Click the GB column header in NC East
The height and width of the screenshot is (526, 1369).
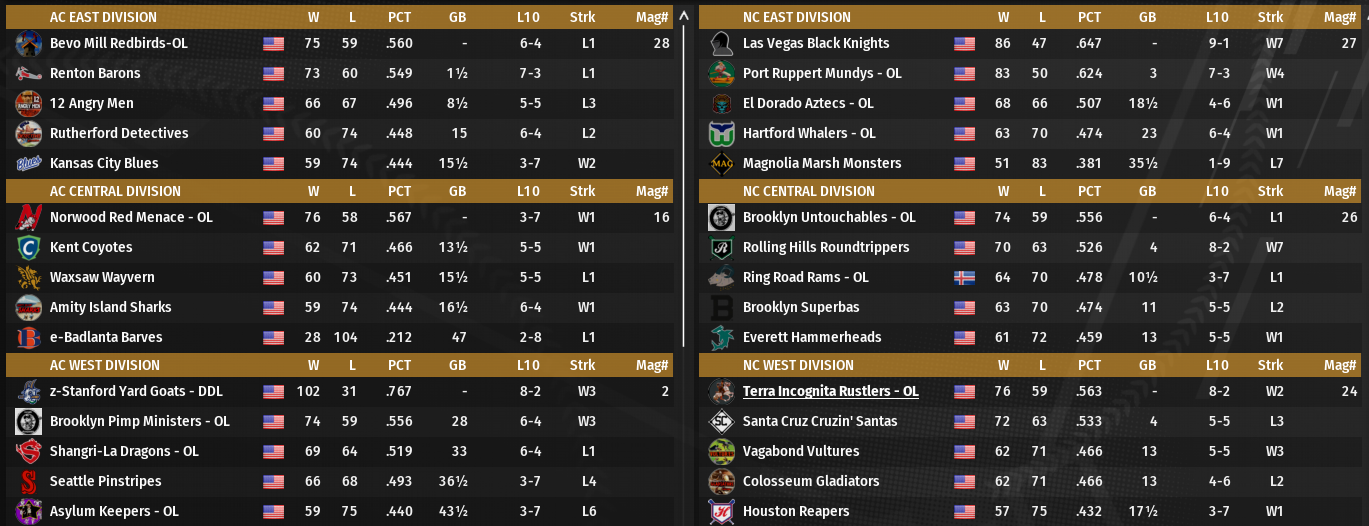1146,17
